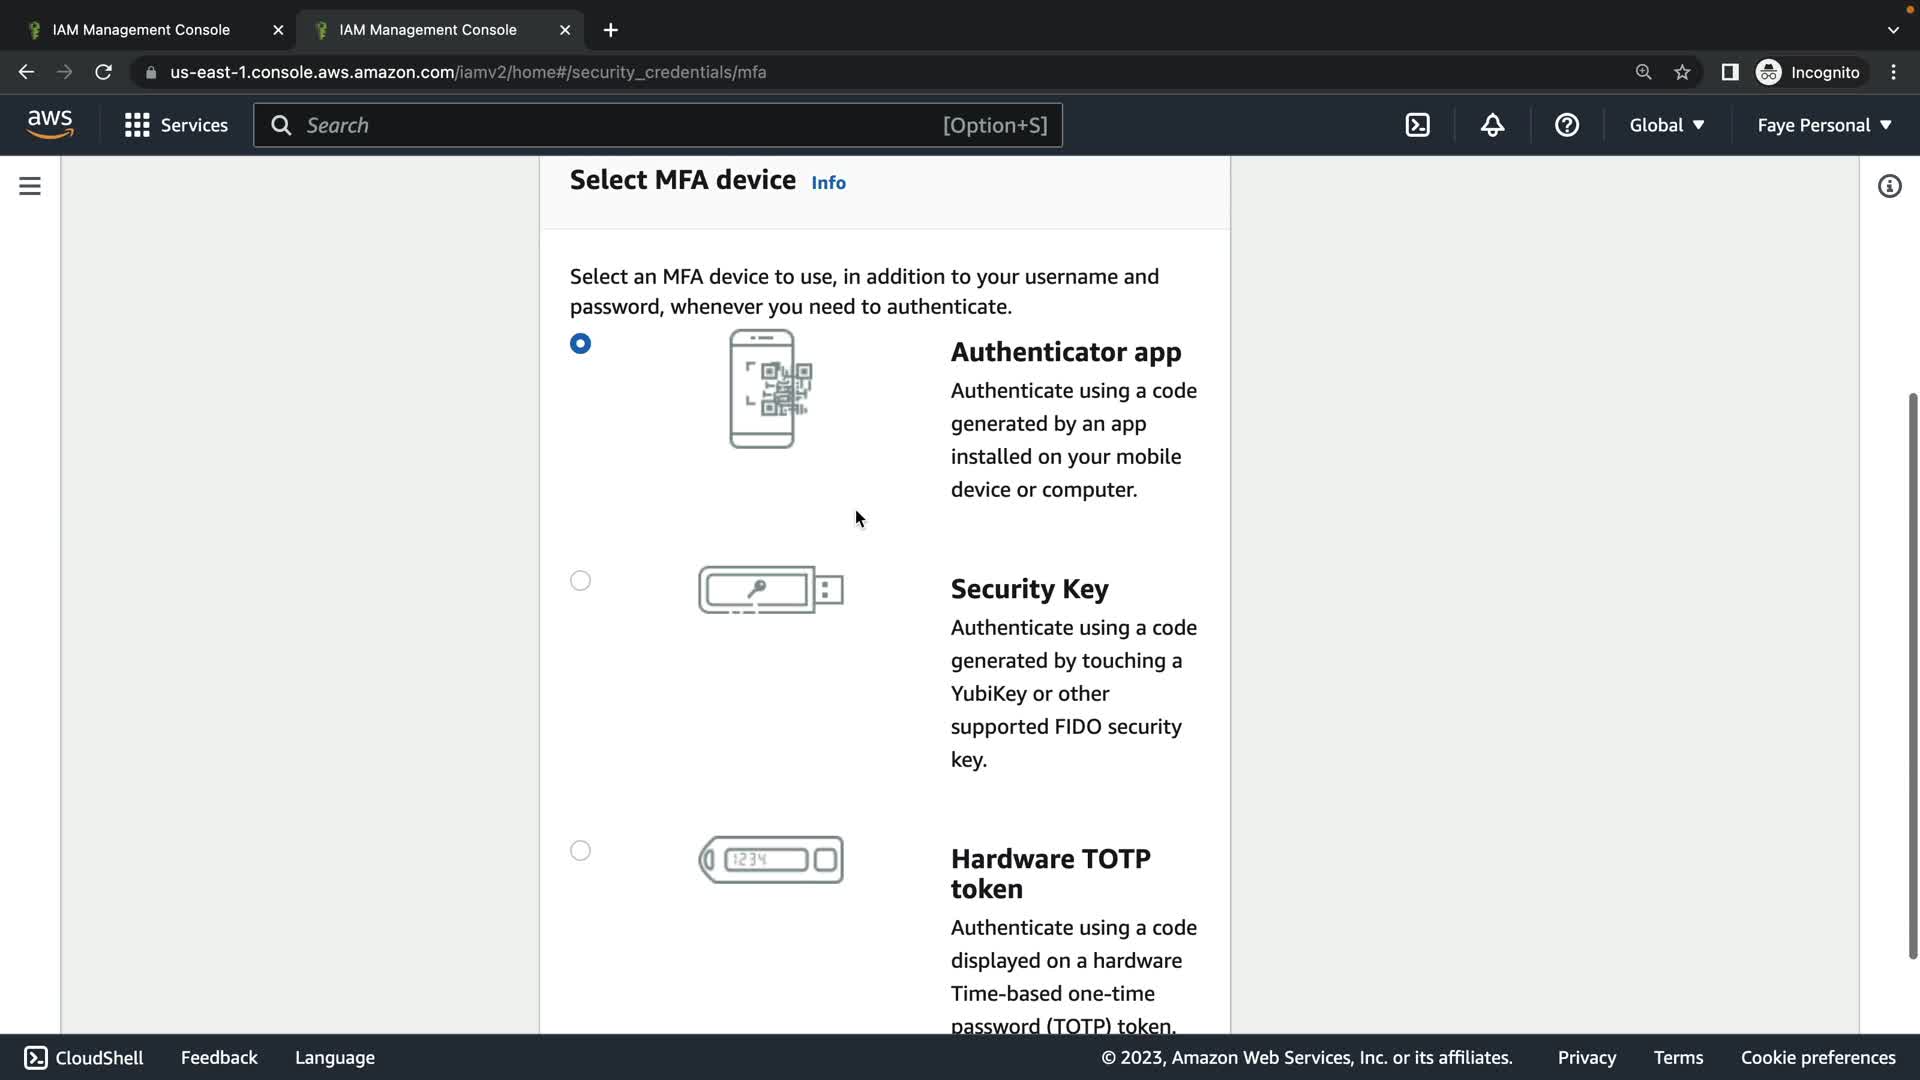Expand the browser tab search chevron
Viewport: 1920px width, 1080px height.
(1892, 30)
